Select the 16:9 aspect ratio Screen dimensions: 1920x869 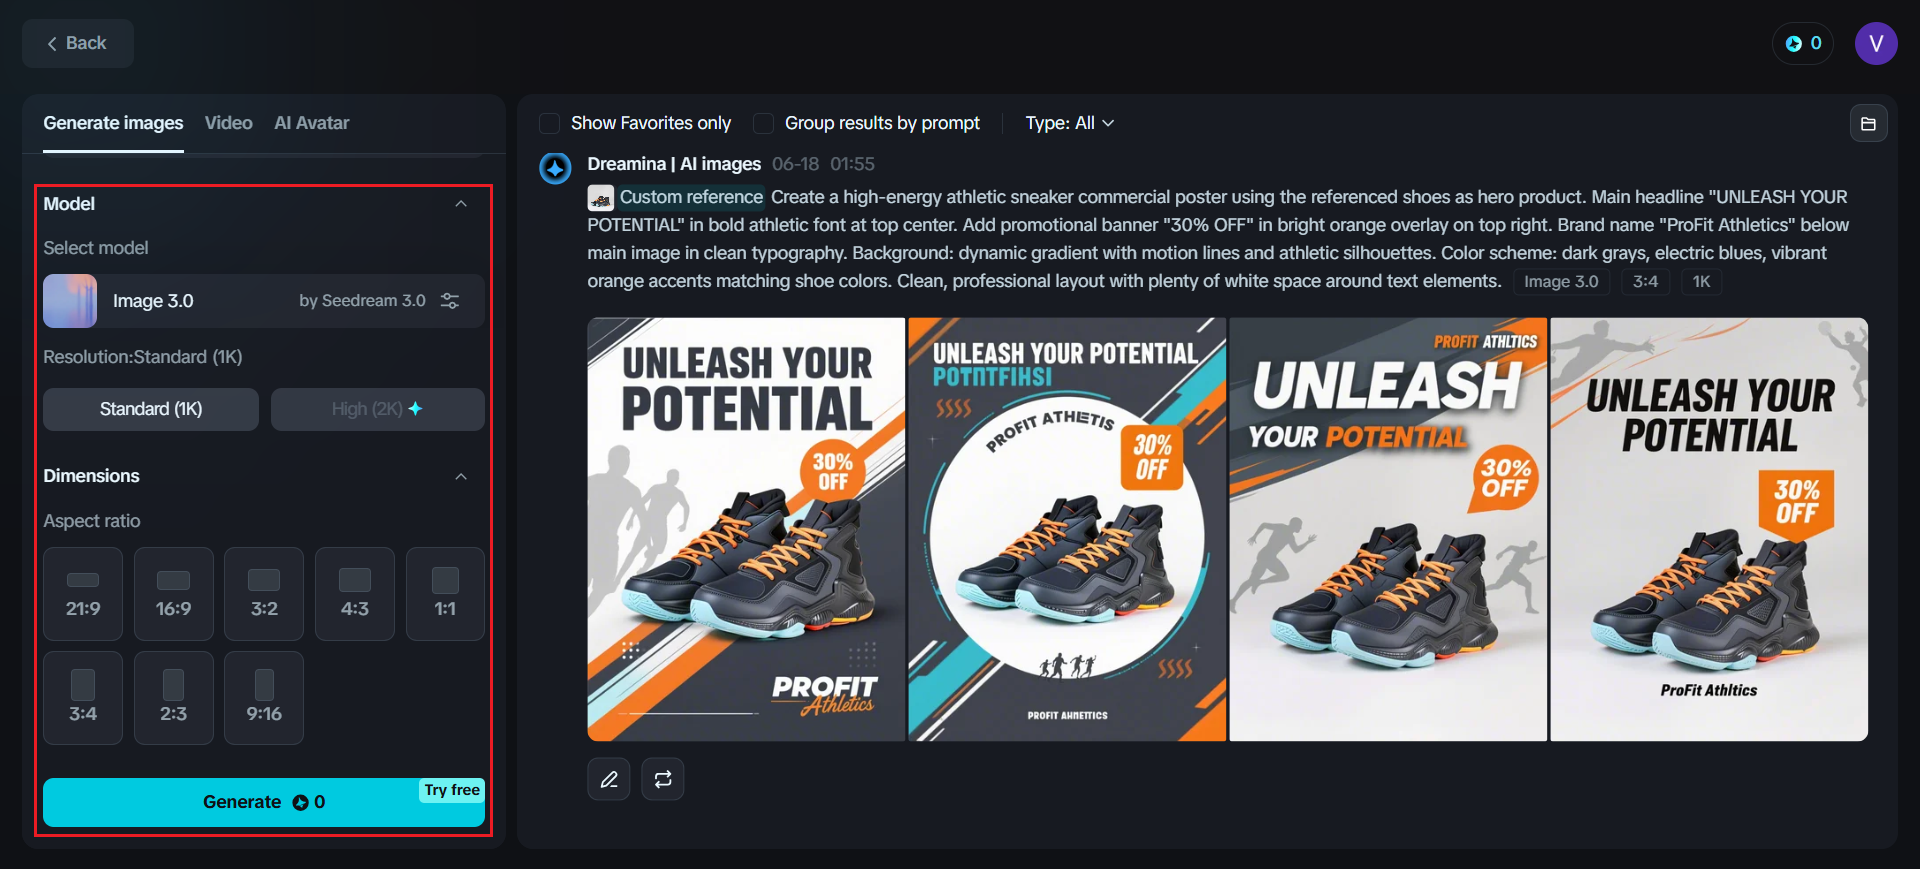pyautogui.click(x=173, y=594)
